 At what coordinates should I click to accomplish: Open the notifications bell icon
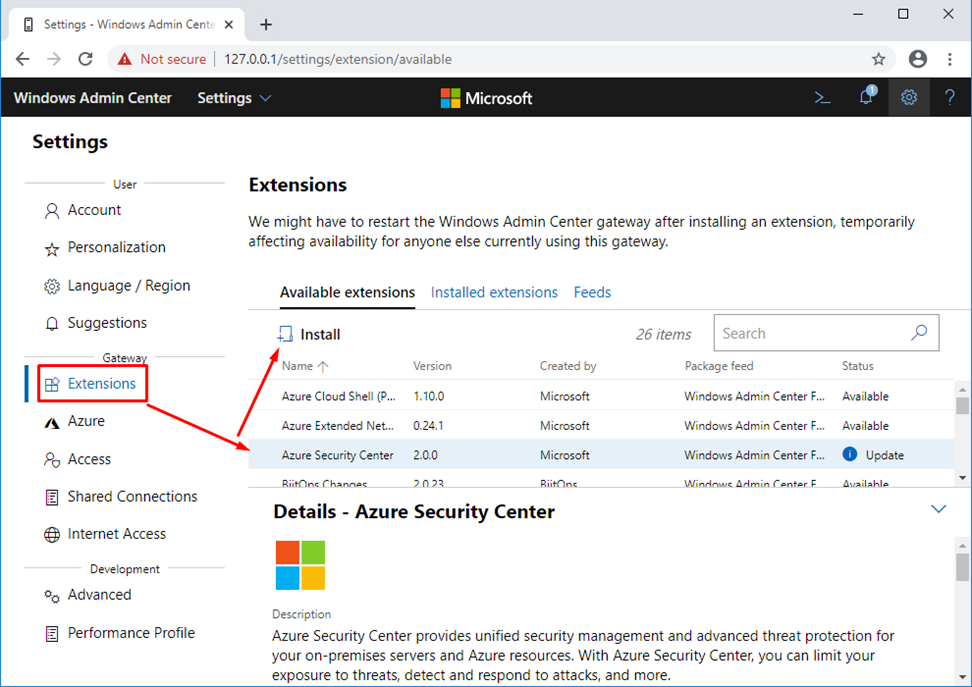coord(866,98)
